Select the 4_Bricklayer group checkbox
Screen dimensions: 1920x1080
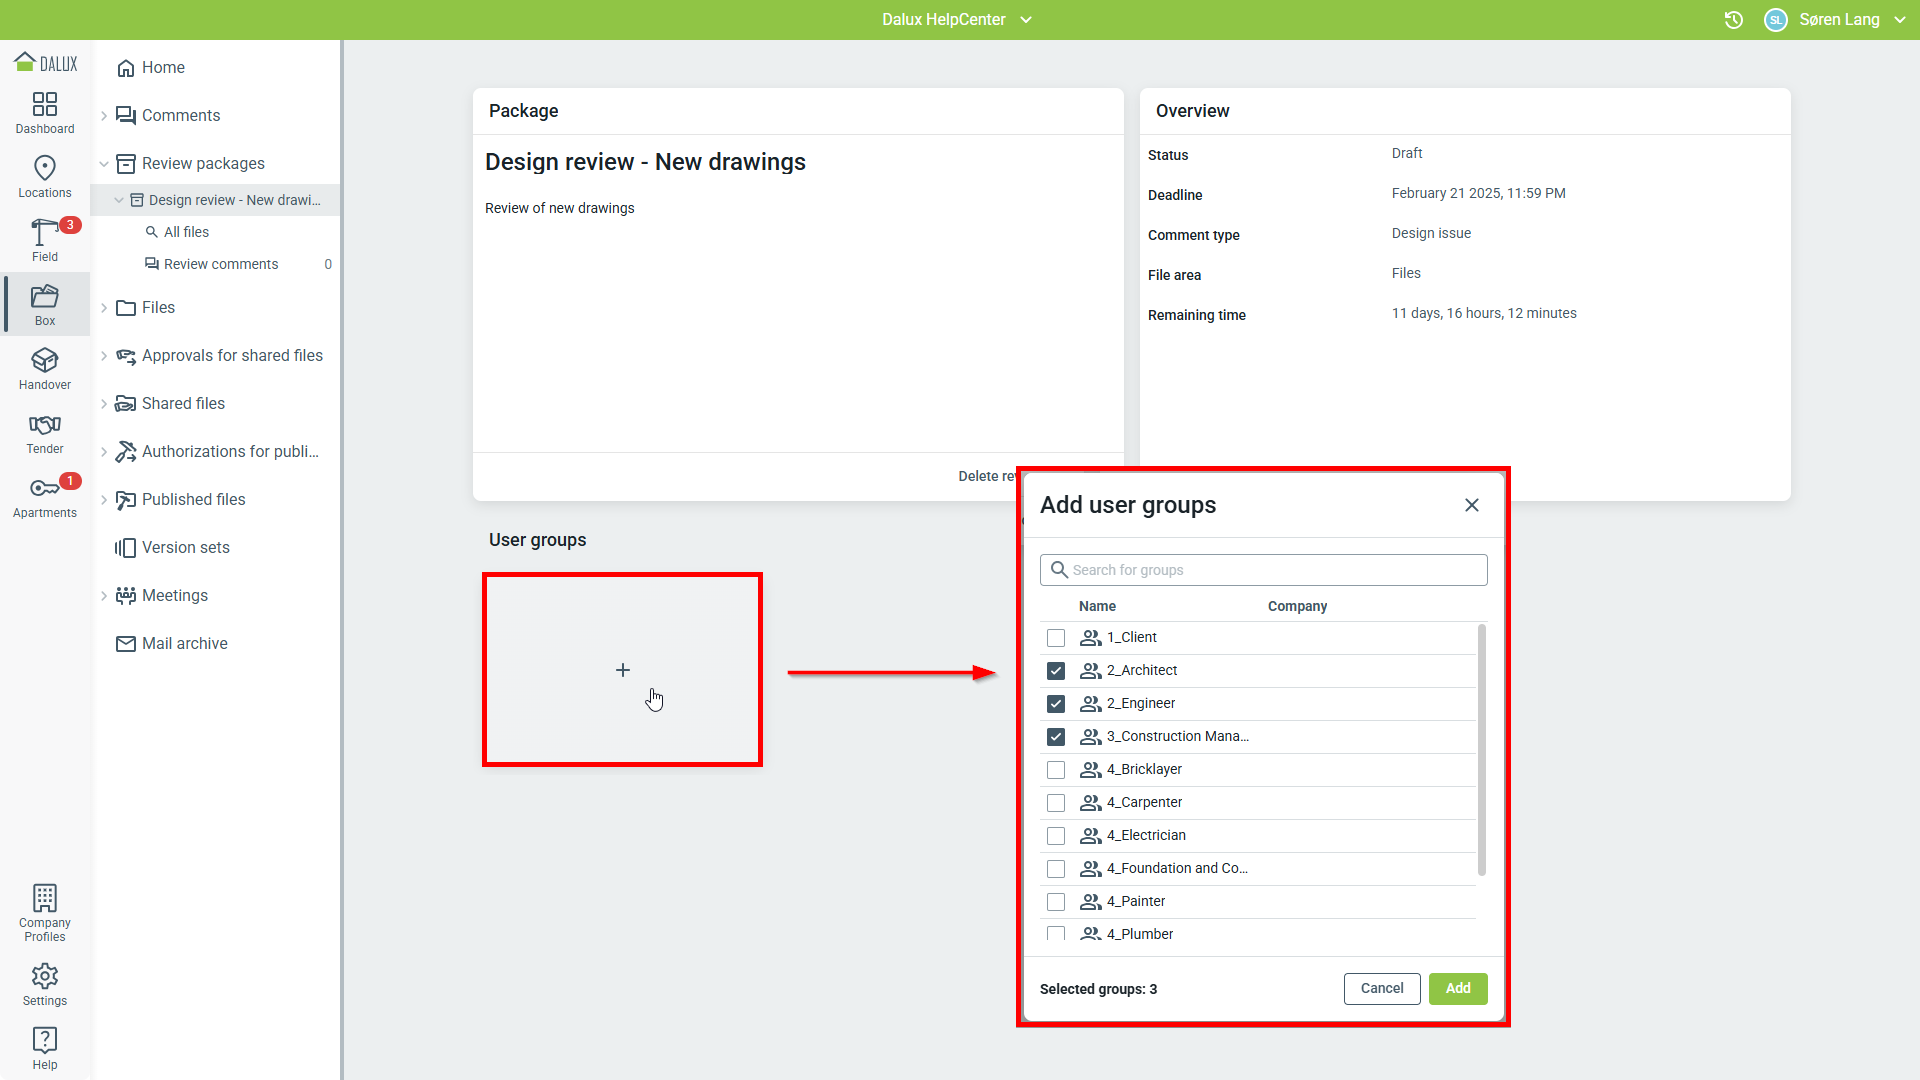pyautogui.click(x=1056, y=770)
